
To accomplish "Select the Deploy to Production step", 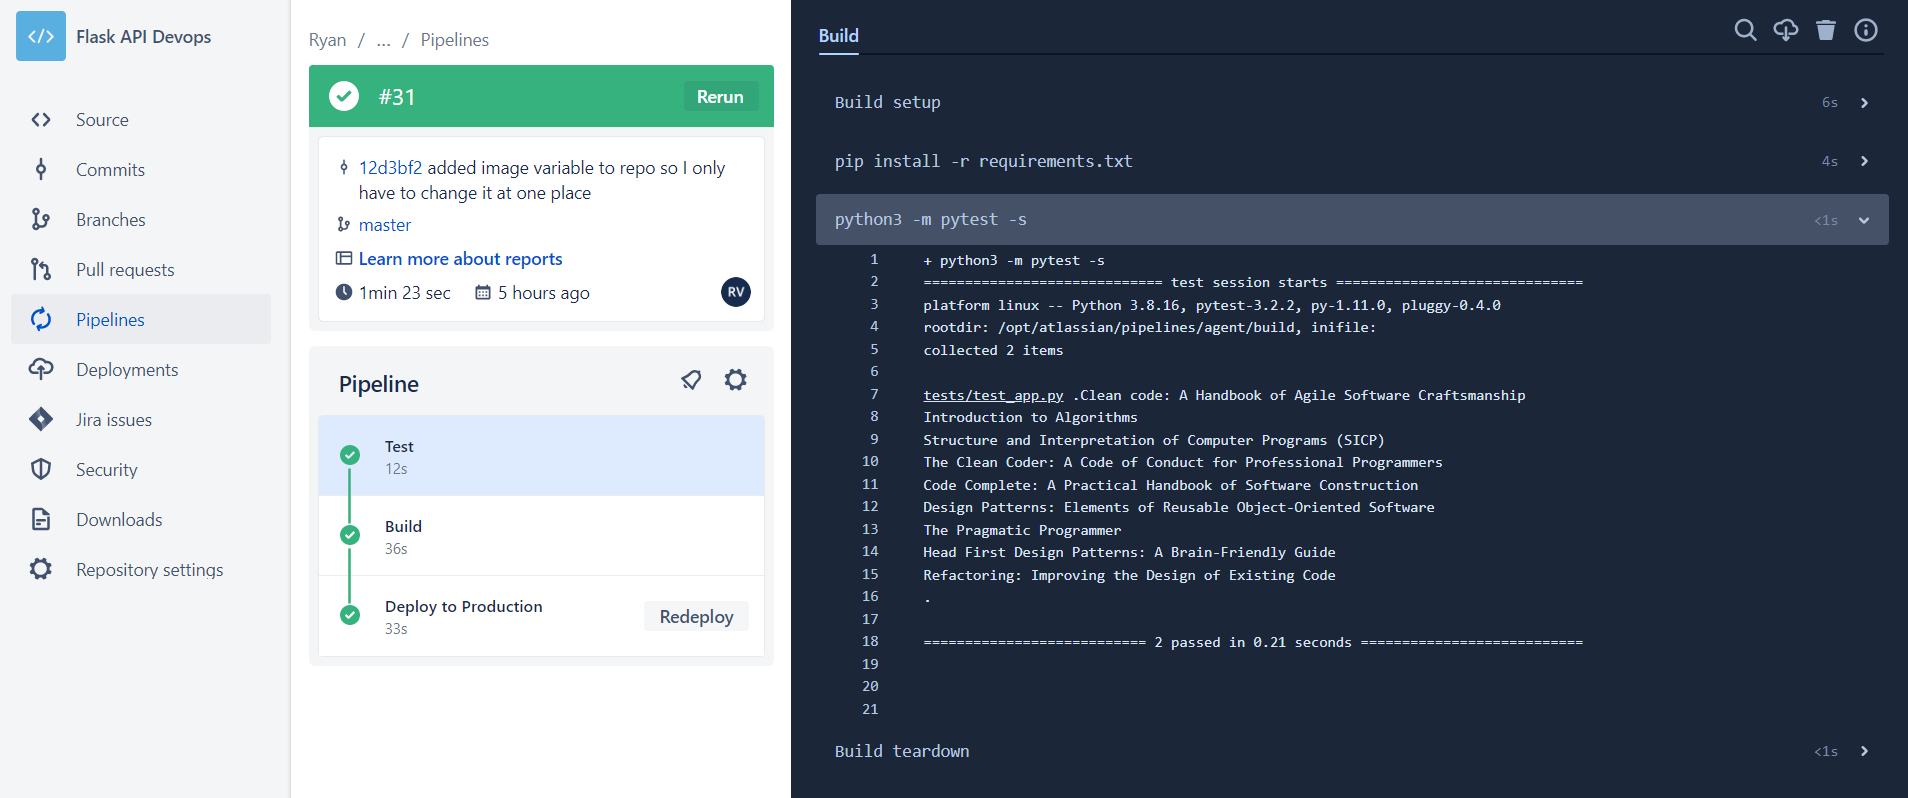I will pos(541,616).
